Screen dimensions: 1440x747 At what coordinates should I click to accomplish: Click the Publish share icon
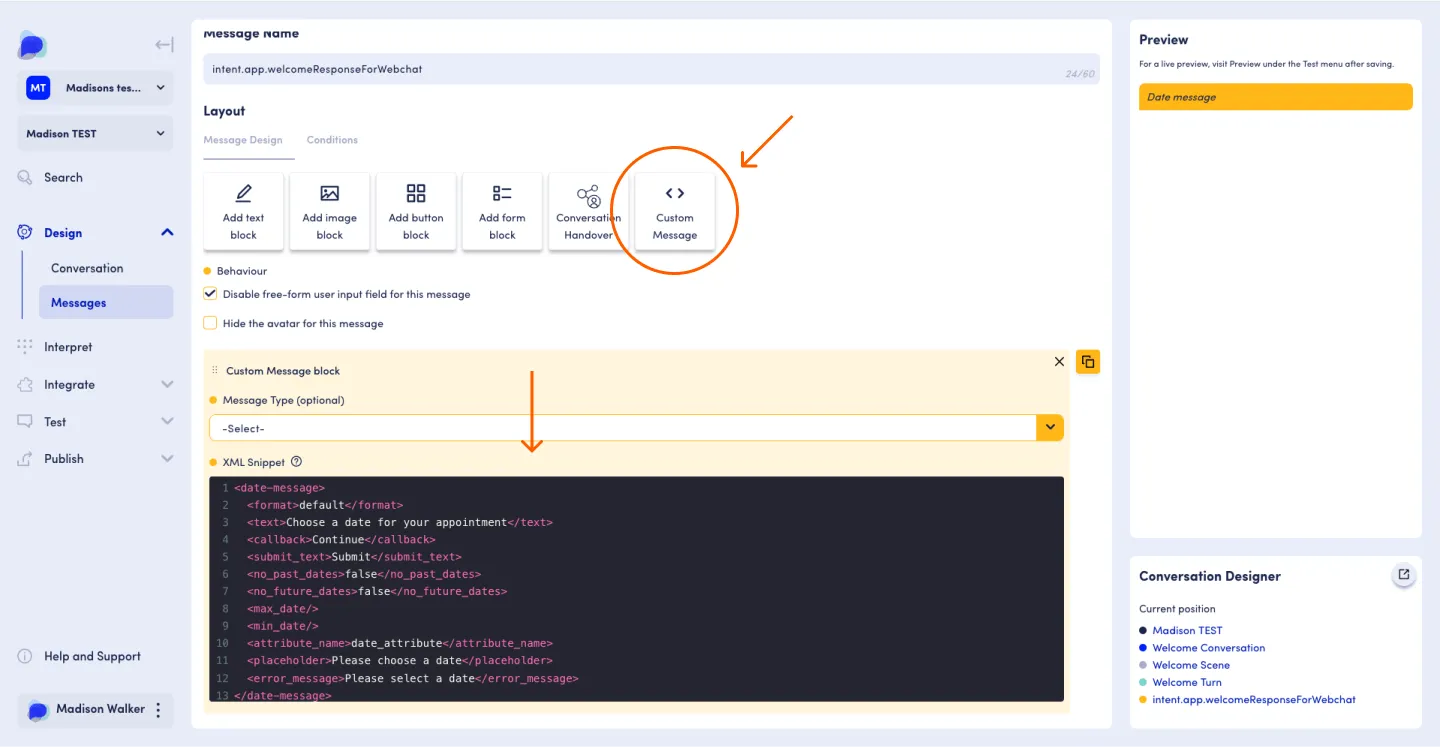coord(25,459)
